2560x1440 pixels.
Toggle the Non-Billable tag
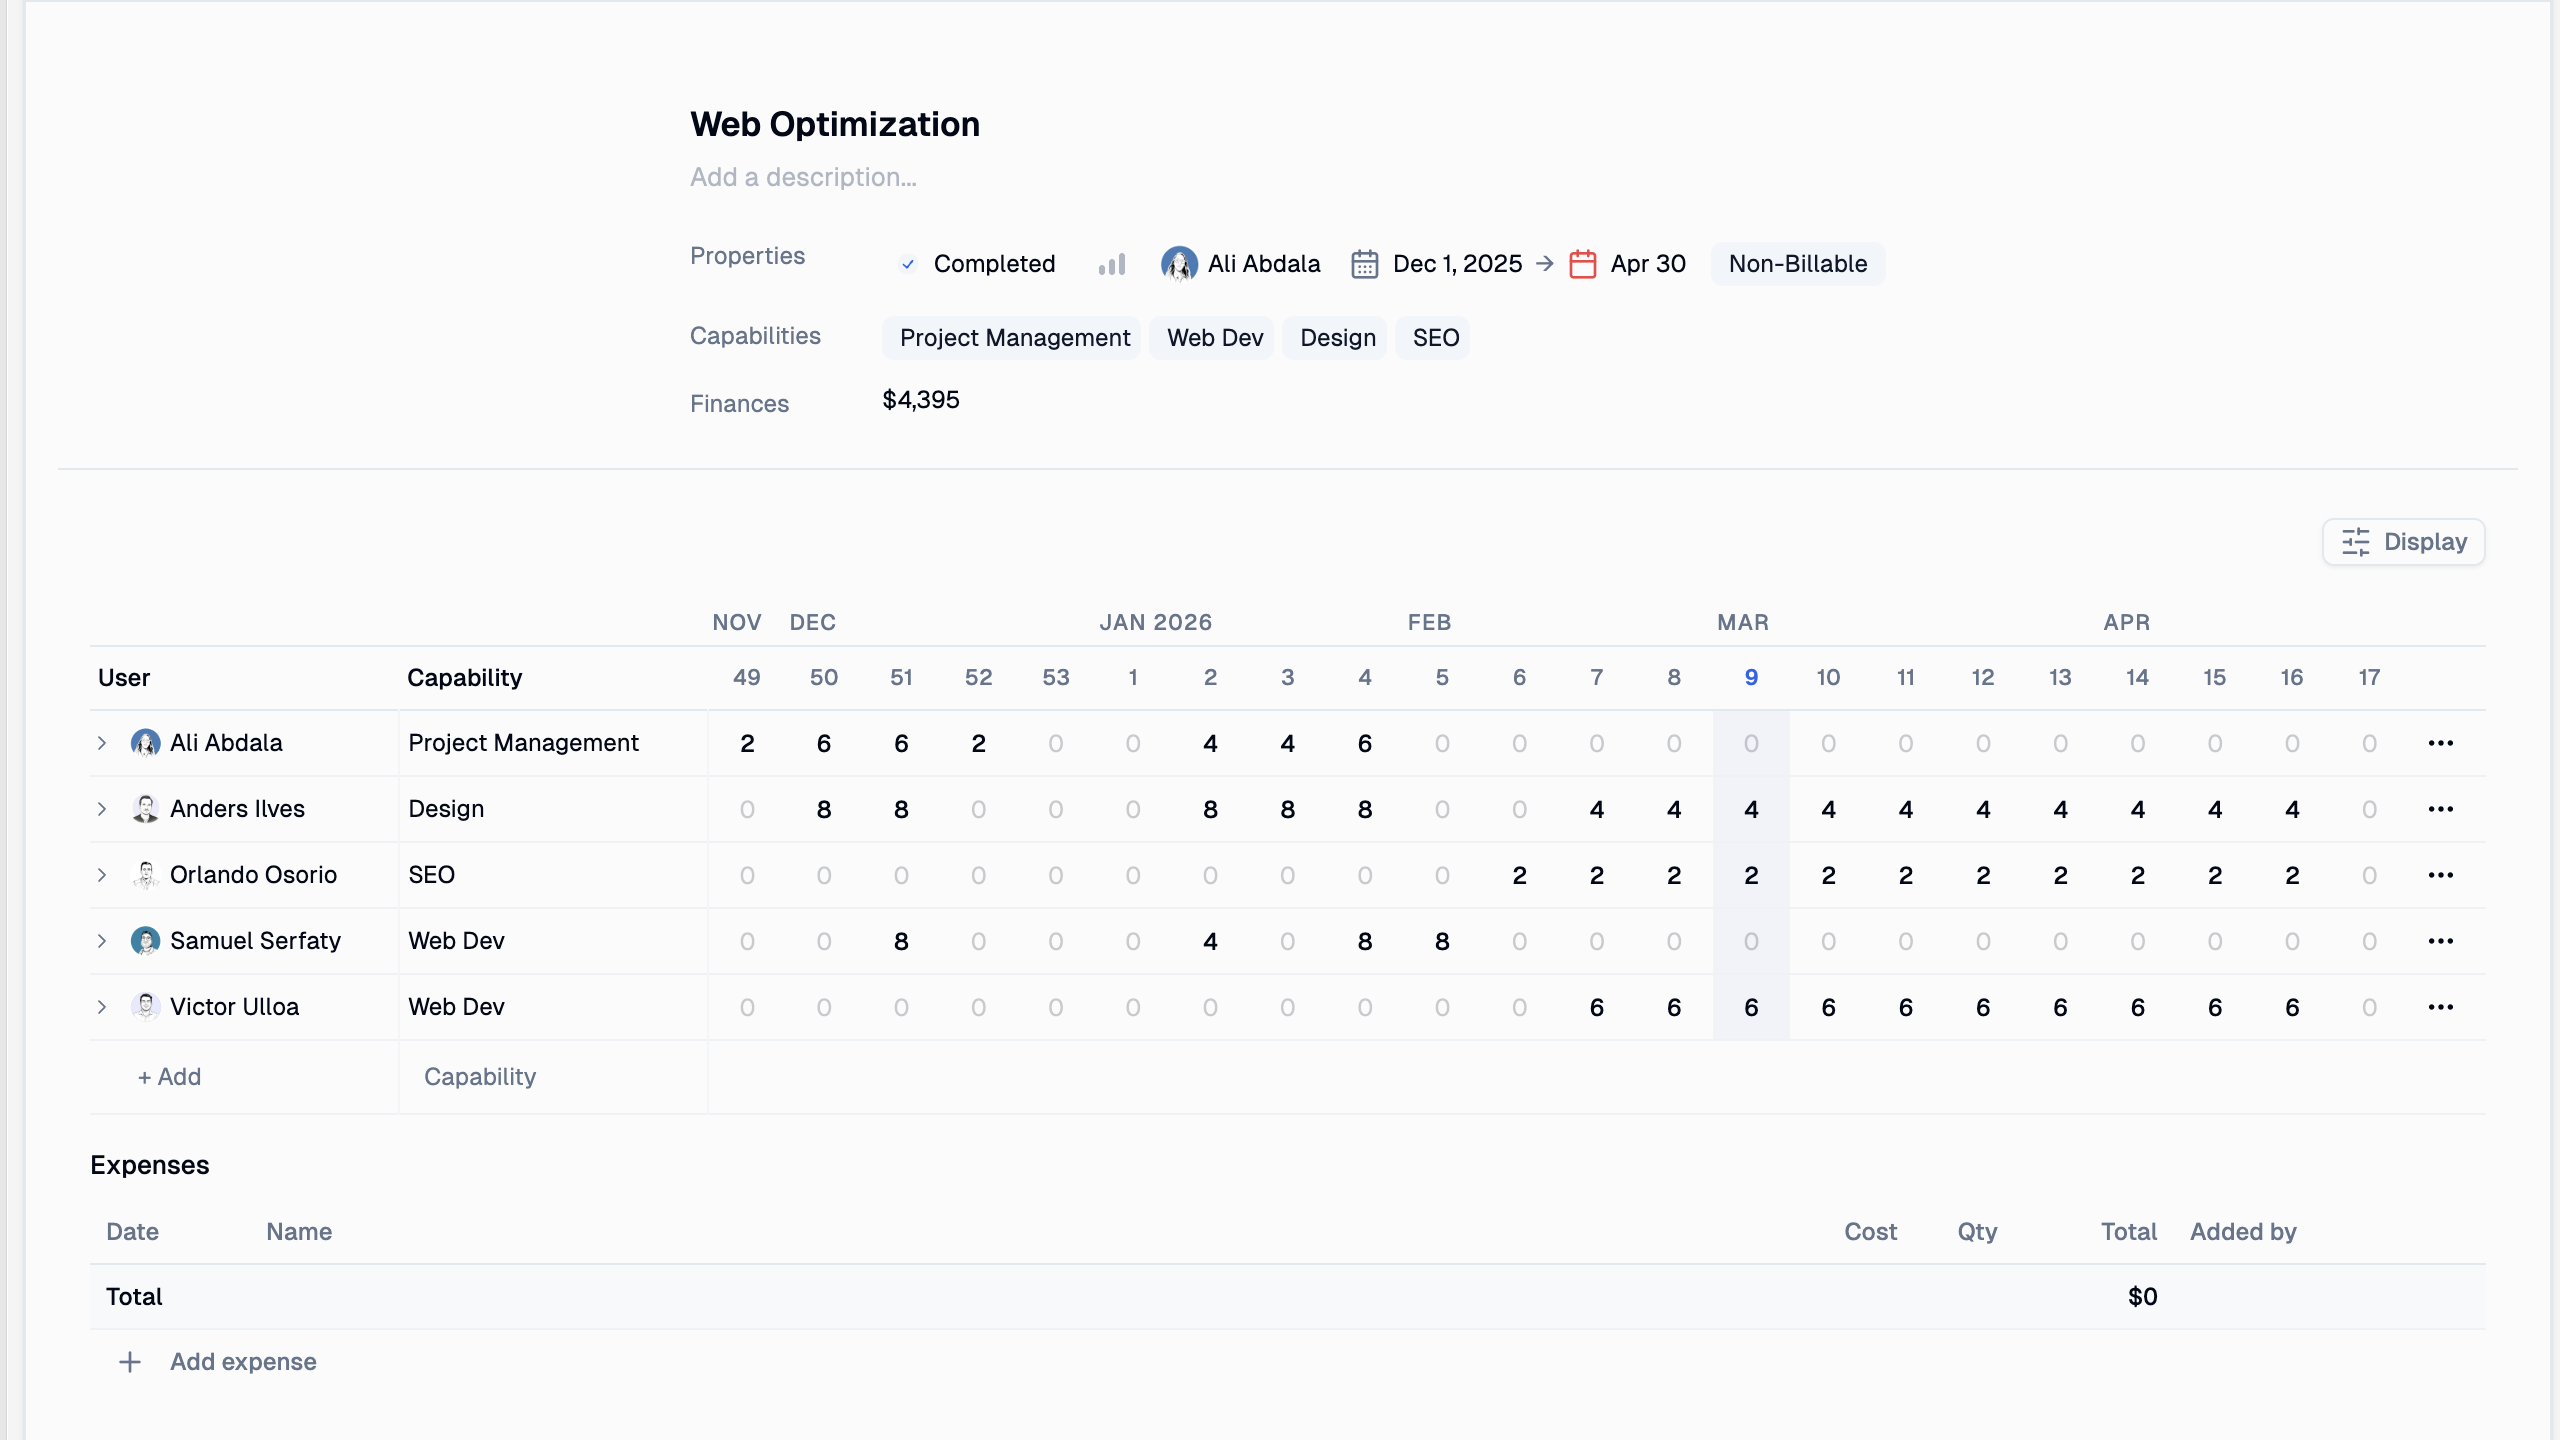[x=1797, y=264]
